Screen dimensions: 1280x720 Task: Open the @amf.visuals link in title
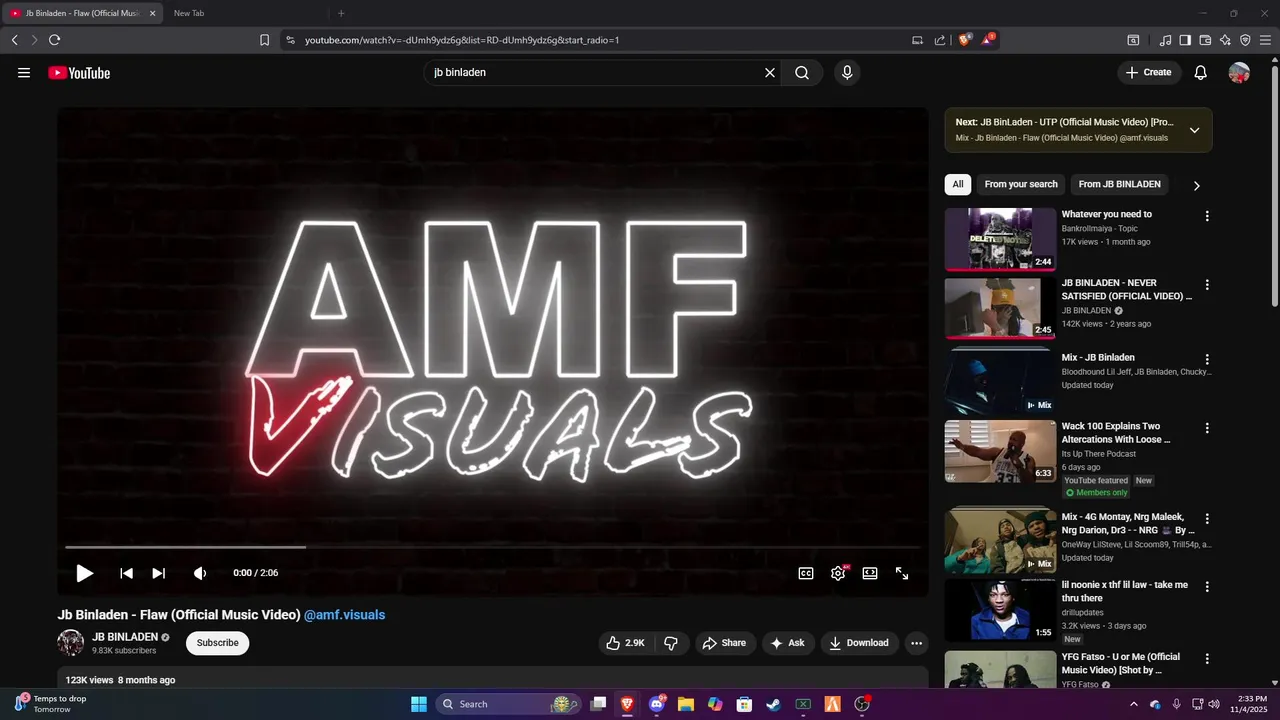point(344,615)
